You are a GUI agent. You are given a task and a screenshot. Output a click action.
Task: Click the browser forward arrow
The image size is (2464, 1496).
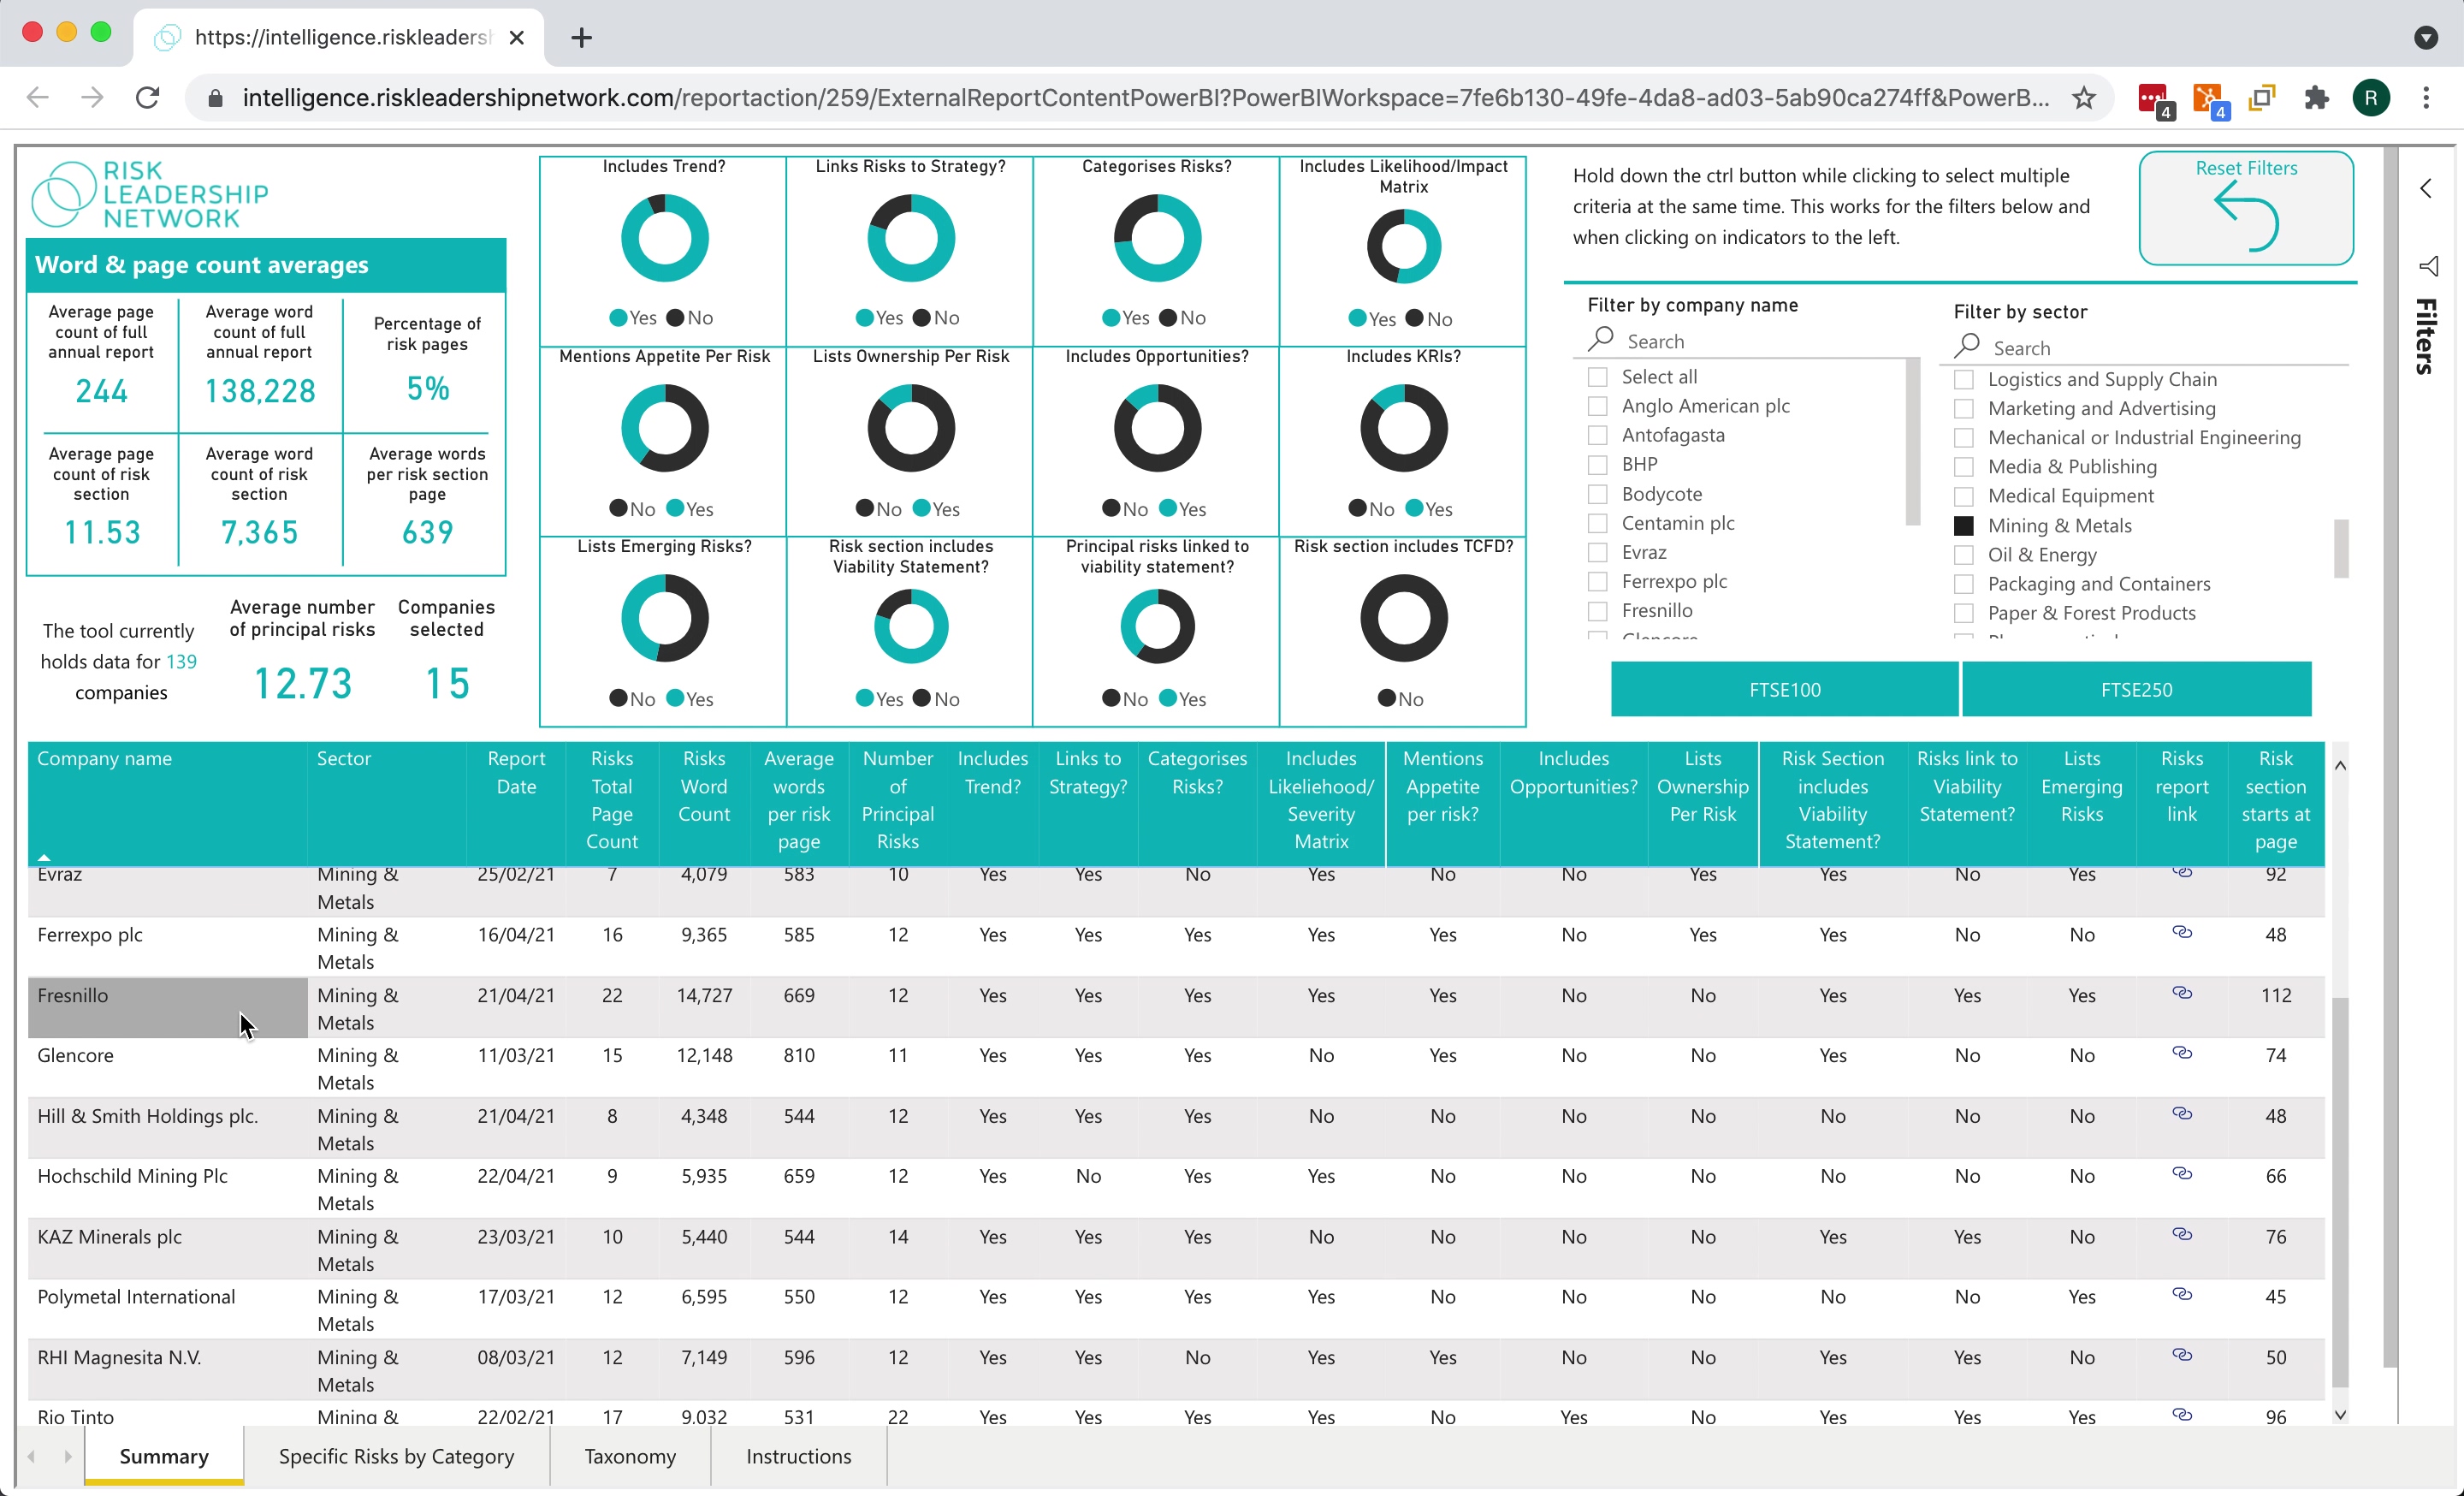[x=92, y=97]
